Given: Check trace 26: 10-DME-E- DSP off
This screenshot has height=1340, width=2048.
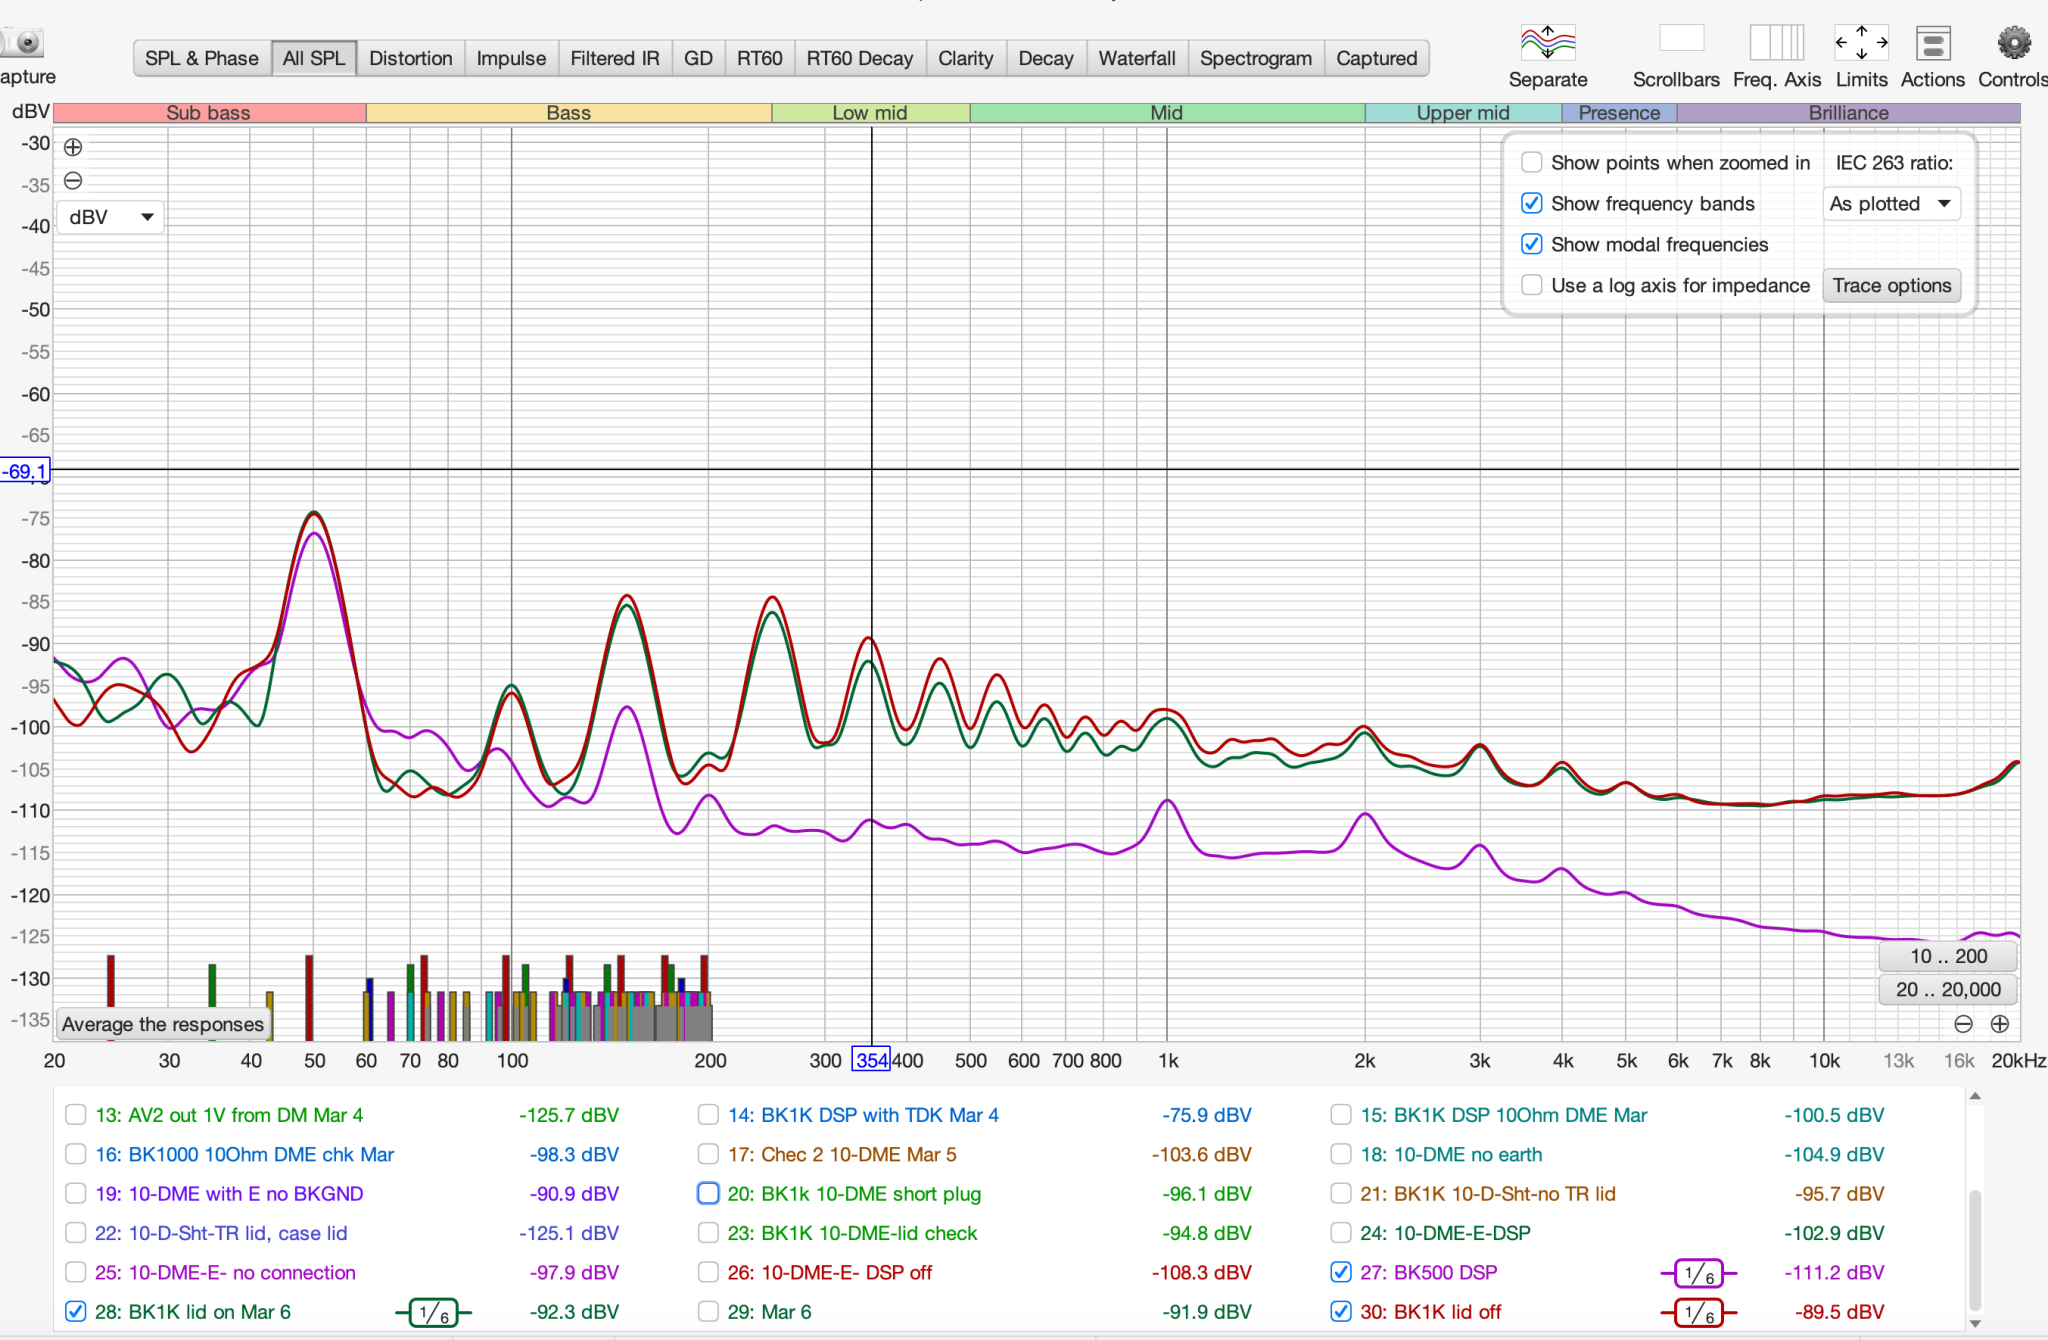Looking at the screenshot, I should click(x=708, y=1272).
